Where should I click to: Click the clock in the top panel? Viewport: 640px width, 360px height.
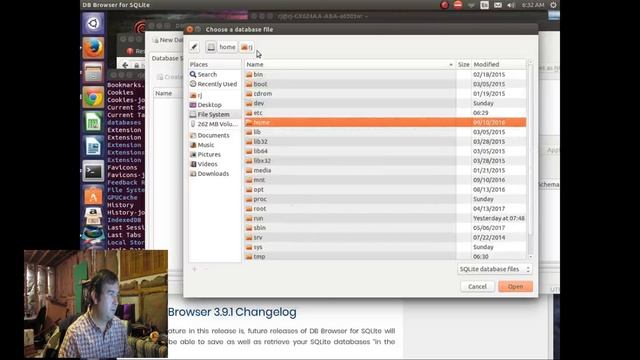coord(533,5)
